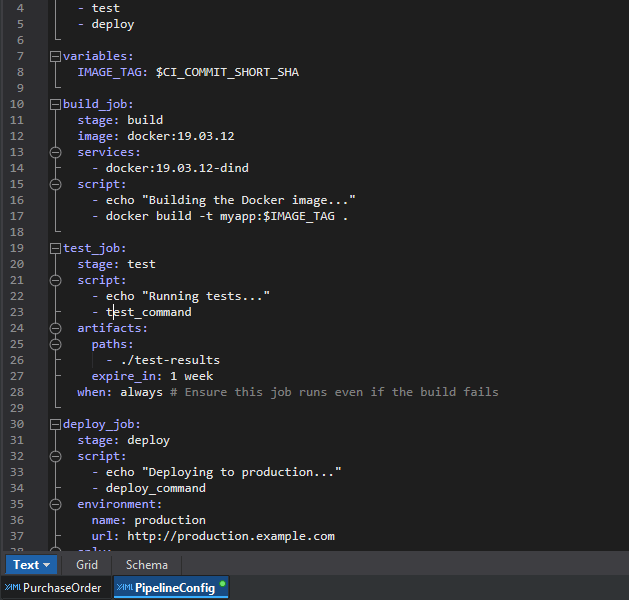Fold the build_job script block on line 15

pyautogui.click(x=55, y=184)
